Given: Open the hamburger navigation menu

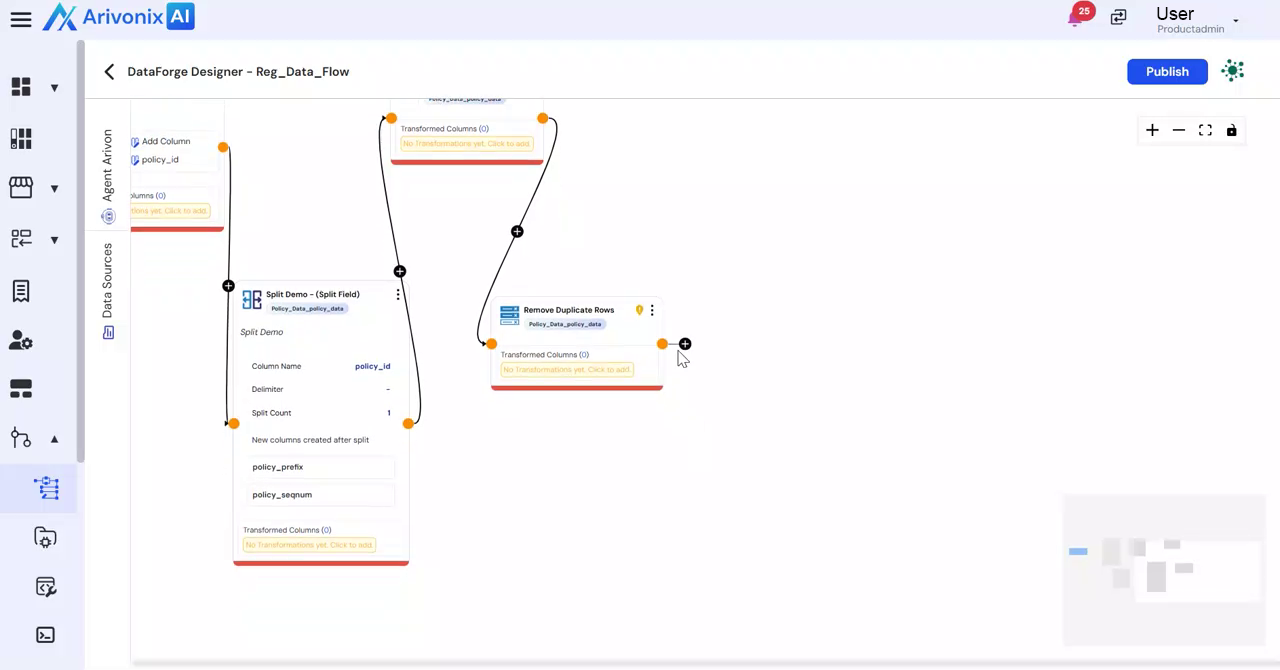Looking at the screenshot, I should coord(21,20).
